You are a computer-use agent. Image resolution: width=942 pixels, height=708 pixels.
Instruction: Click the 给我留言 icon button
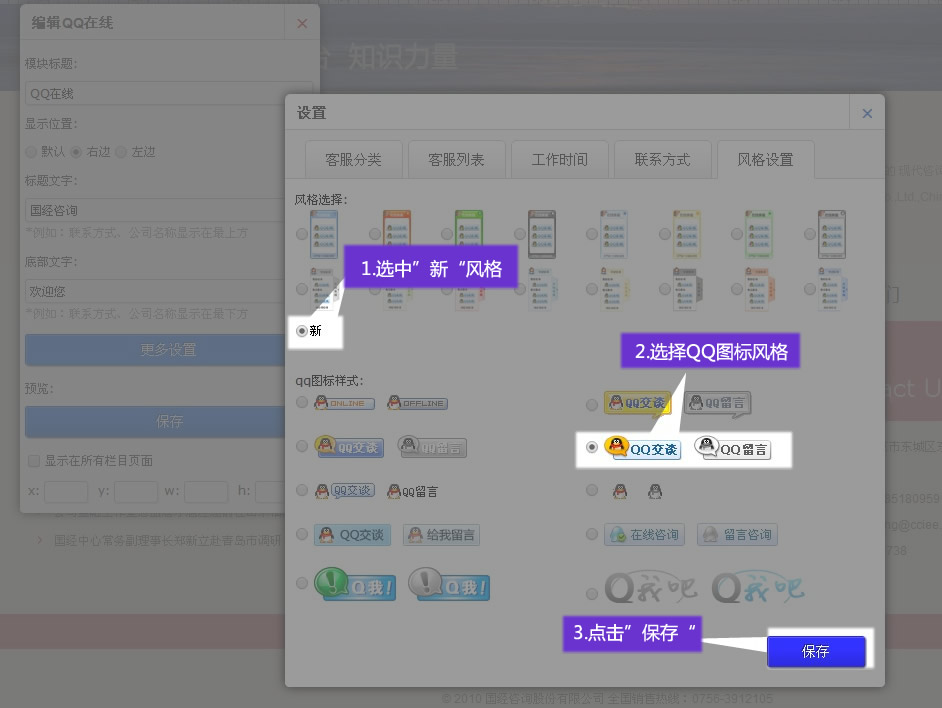tap(441, 535)
